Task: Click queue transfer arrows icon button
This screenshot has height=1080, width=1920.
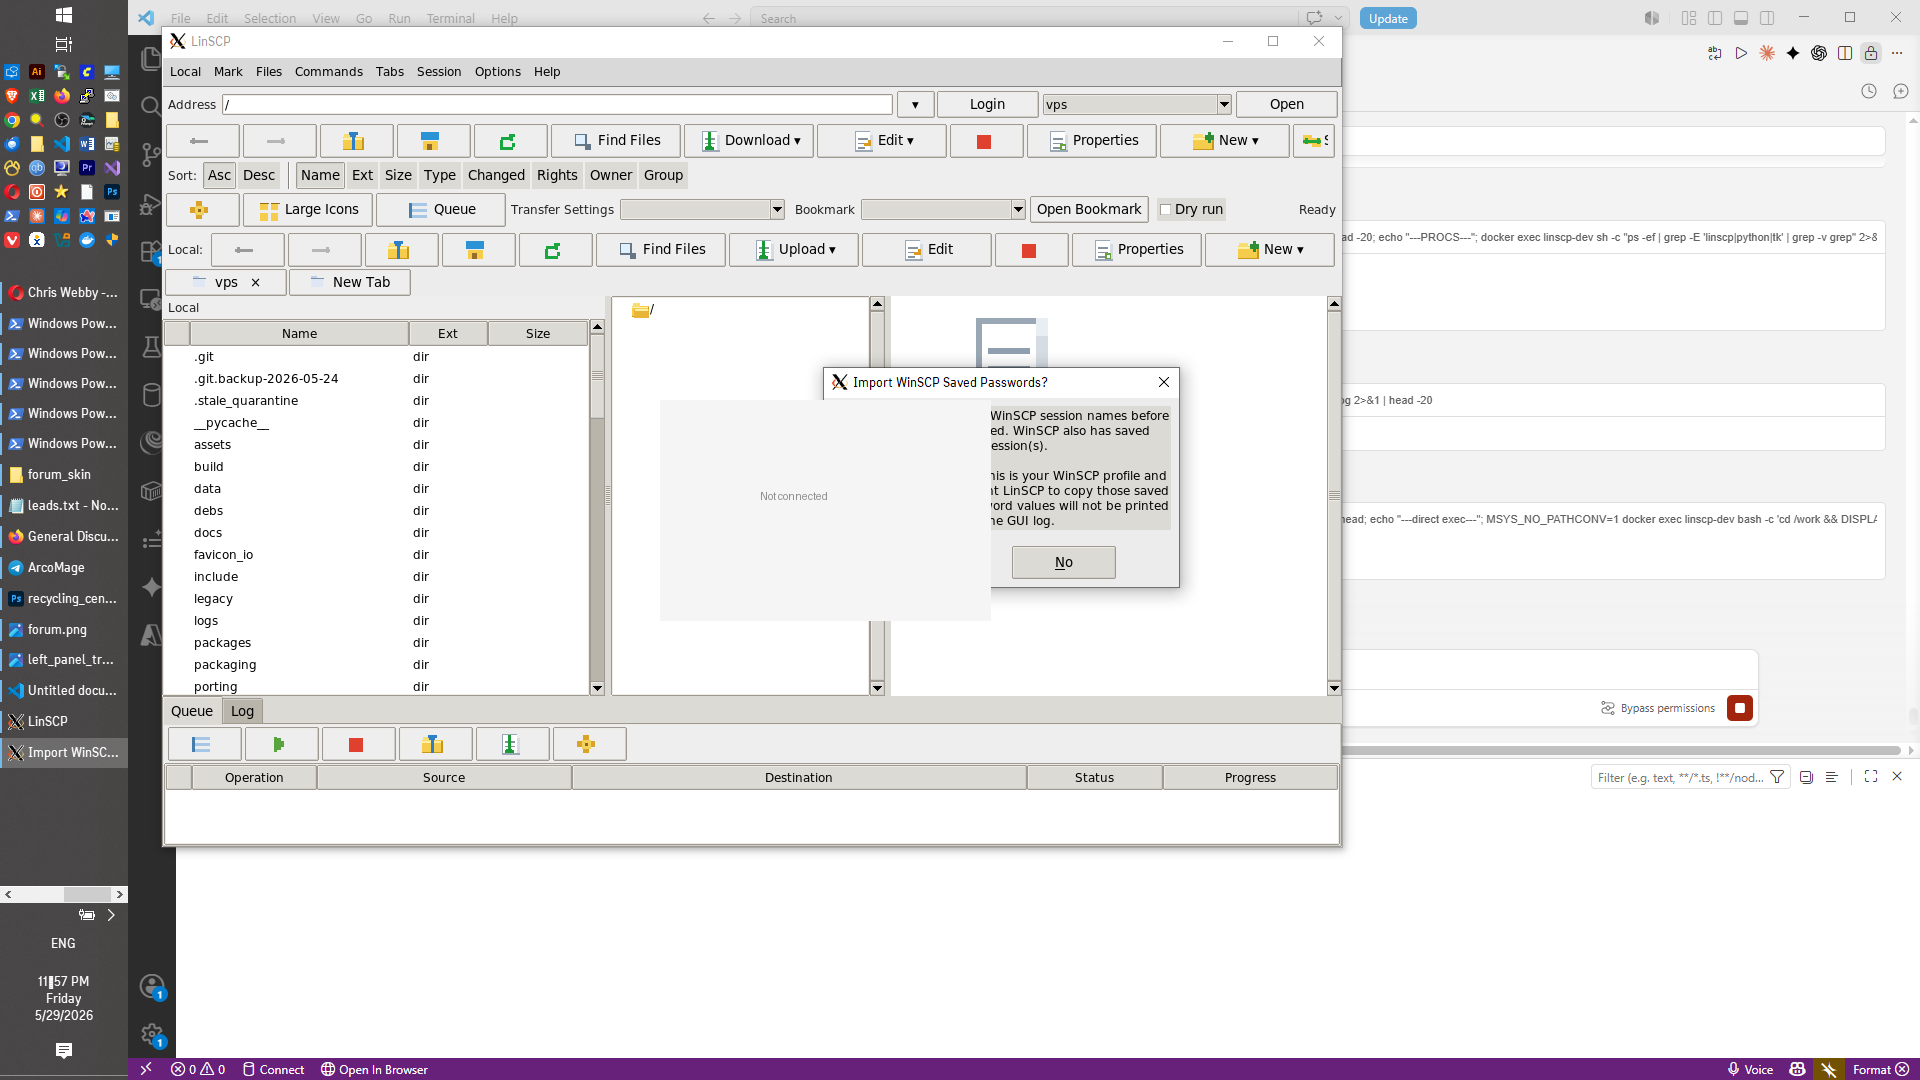Action: [x=512, y=744]
